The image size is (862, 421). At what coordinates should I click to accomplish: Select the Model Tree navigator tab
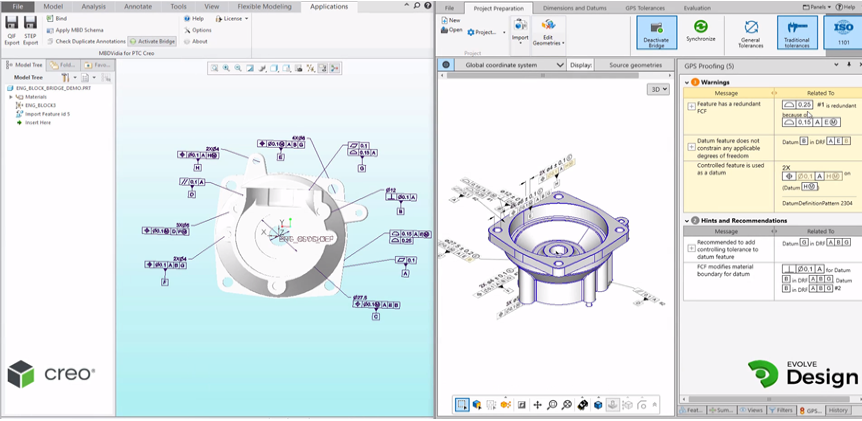24,65
